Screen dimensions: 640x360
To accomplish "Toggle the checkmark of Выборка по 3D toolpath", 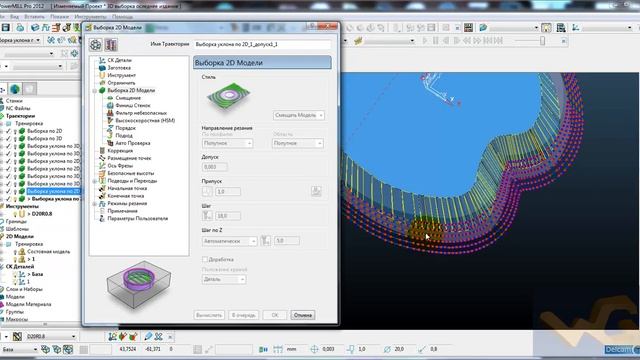I will 8,139.
